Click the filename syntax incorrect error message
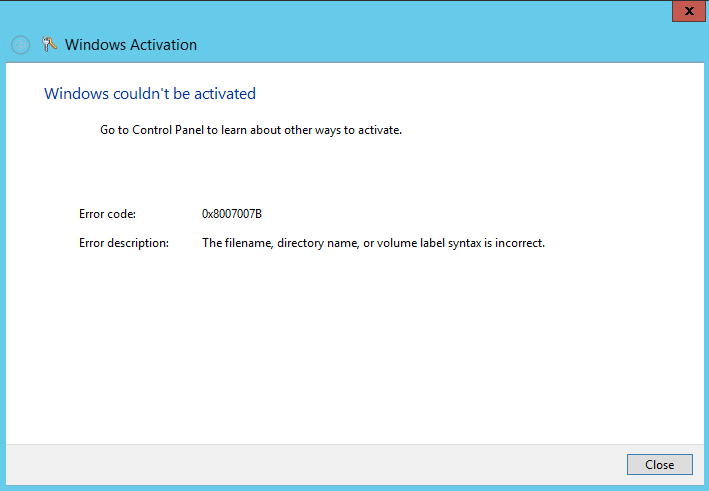Screen dimensions: 709x491 pos(373,243)
